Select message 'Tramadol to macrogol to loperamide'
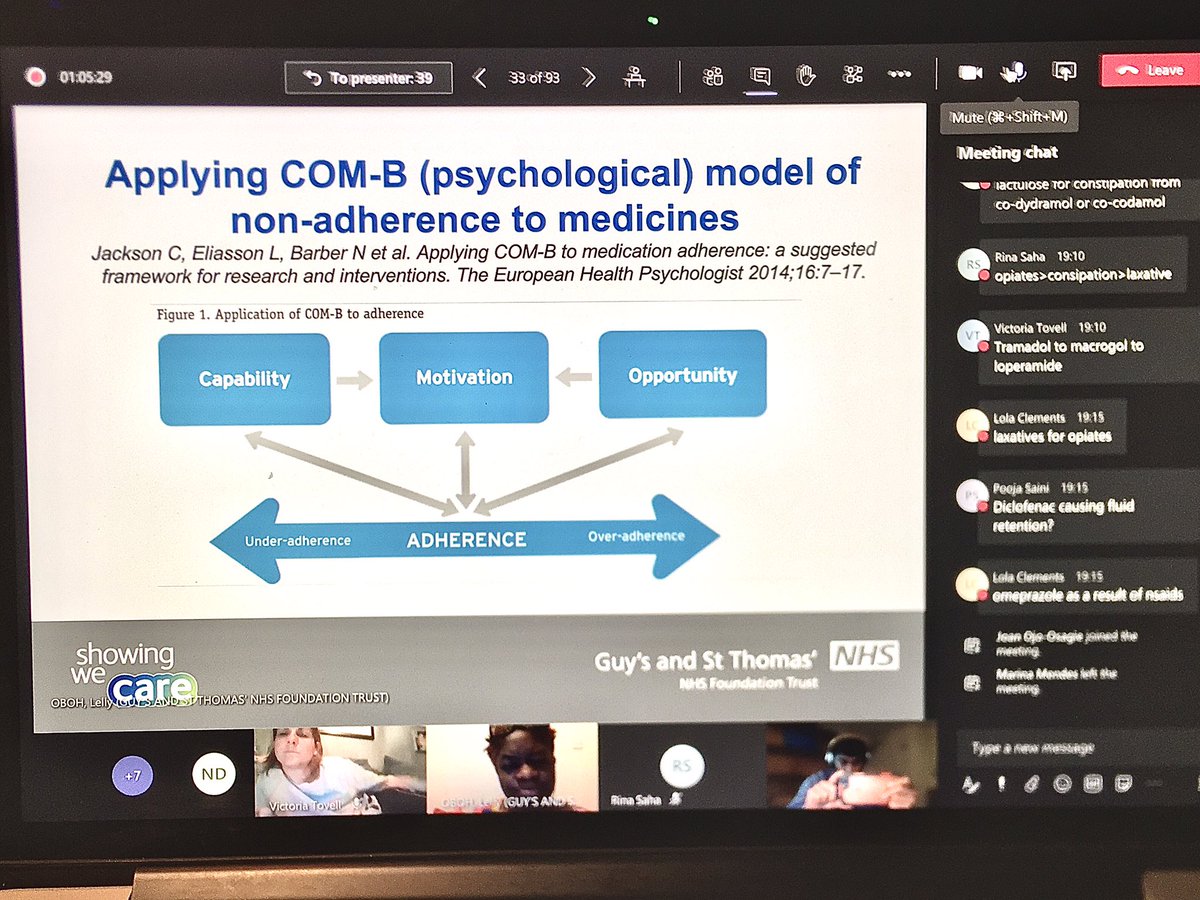Image resolution: width=1200 pixels, height=900 pixels. pos(1068,356)
